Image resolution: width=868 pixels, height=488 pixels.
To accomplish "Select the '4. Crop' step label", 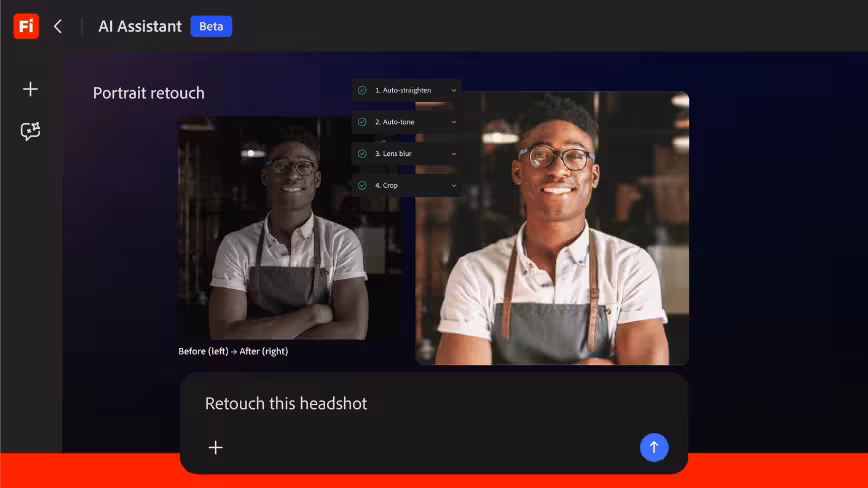I will [x=386, y=185].
